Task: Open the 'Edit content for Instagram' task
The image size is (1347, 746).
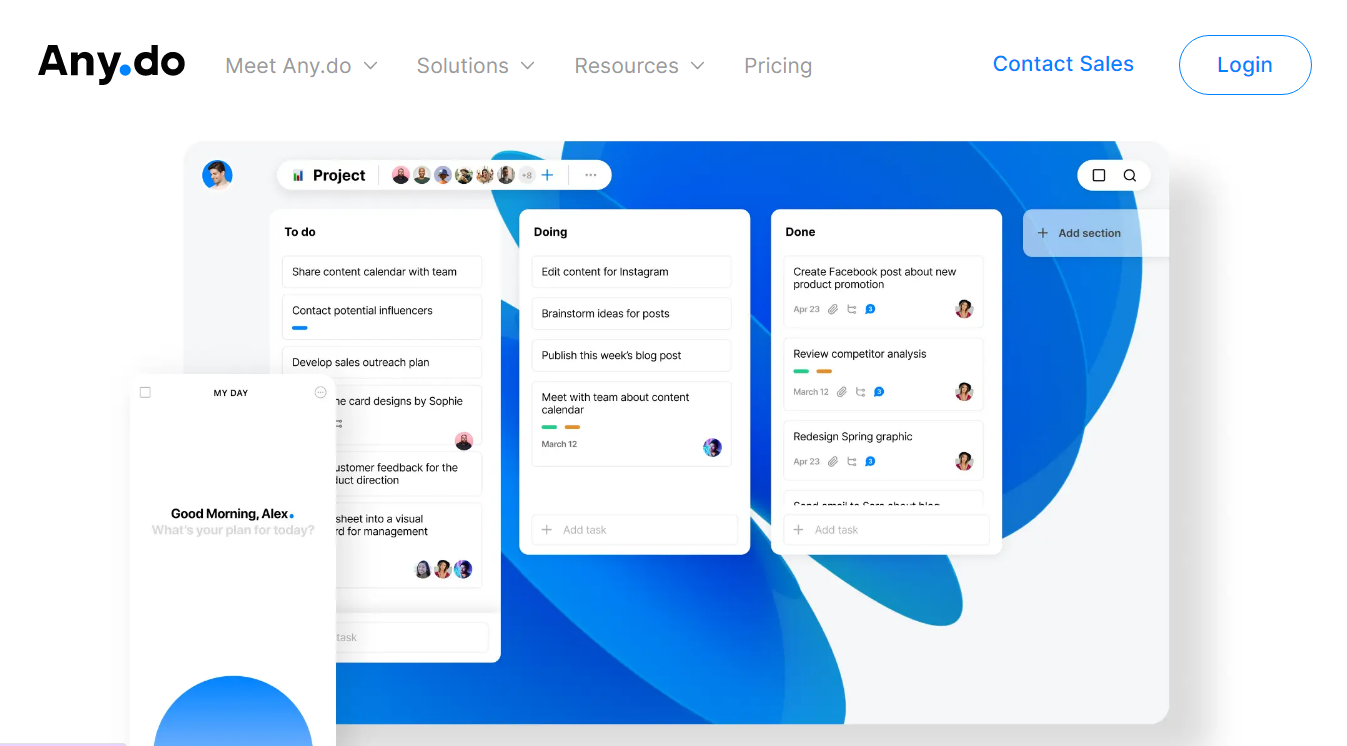Action: (x=631, y=272)
